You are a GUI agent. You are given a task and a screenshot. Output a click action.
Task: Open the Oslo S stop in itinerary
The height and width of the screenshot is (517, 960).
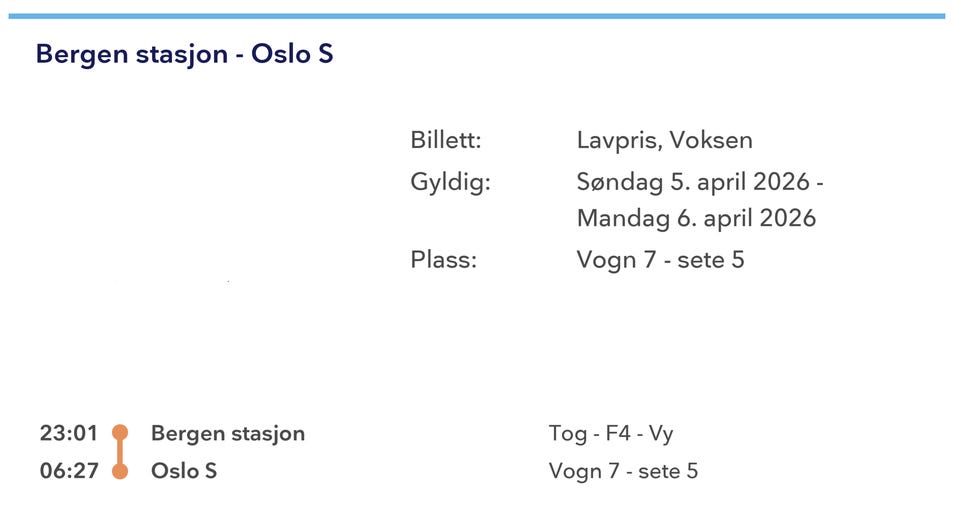pyautogui.click(x=184, y=471)
